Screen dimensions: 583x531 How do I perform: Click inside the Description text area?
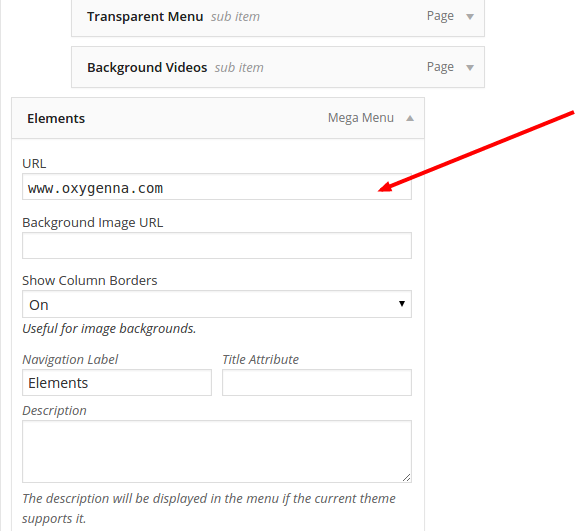pyautogui.click(x=217, y=451)
